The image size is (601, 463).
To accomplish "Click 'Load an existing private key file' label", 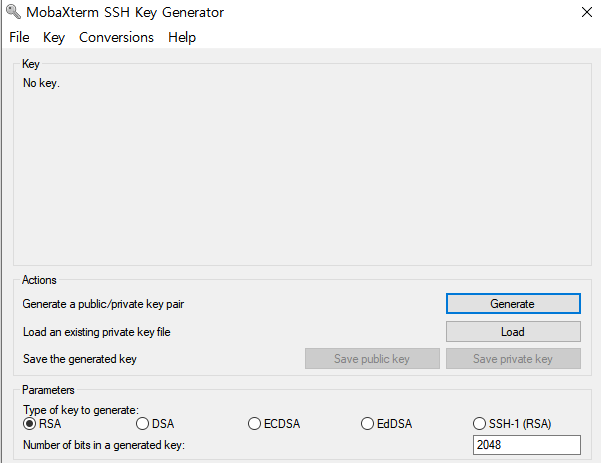I will coord(97,332).
